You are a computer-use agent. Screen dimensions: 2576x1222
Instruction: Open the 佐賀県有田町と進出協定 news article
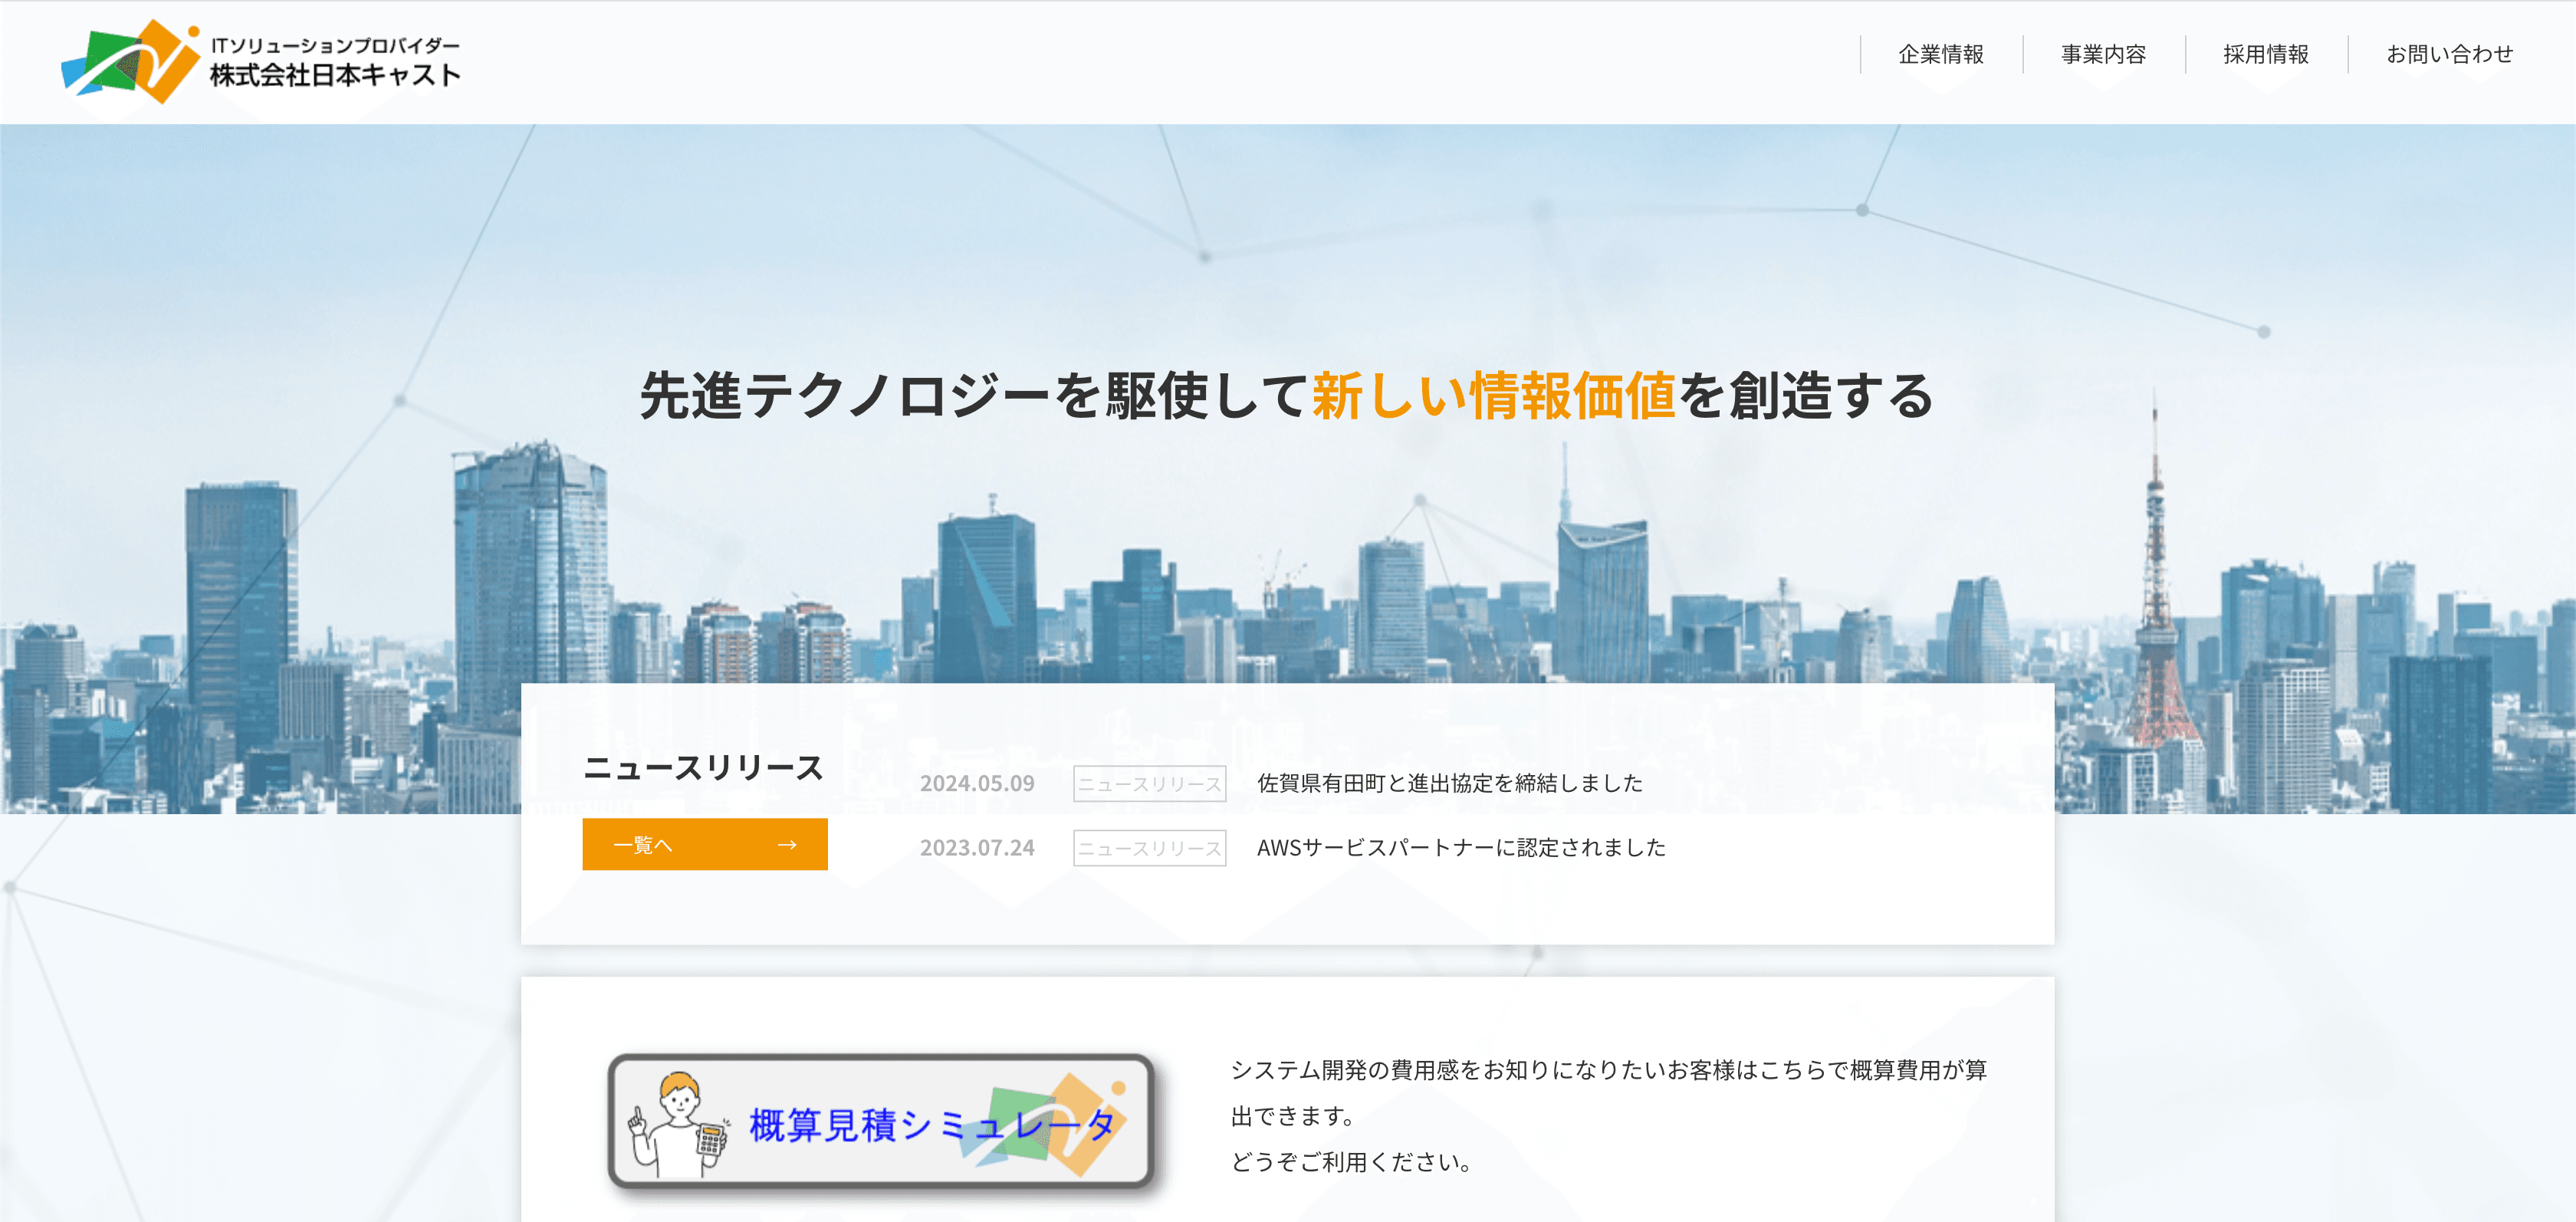point(1449,783)
